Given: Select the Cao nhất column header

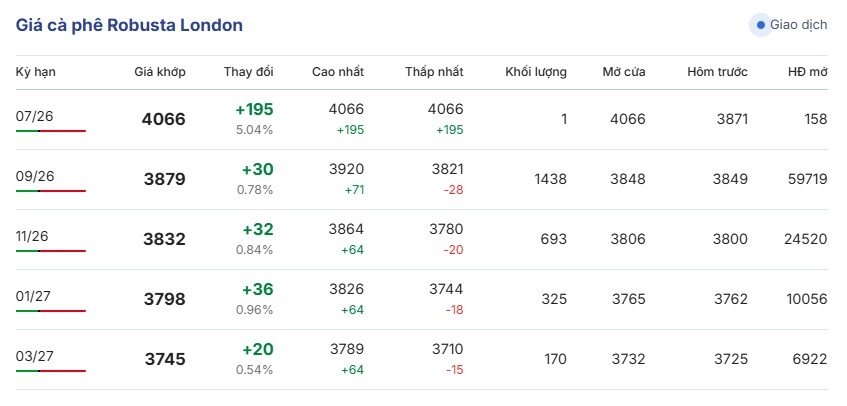Looking at the screenshot, I should point(338,72).
